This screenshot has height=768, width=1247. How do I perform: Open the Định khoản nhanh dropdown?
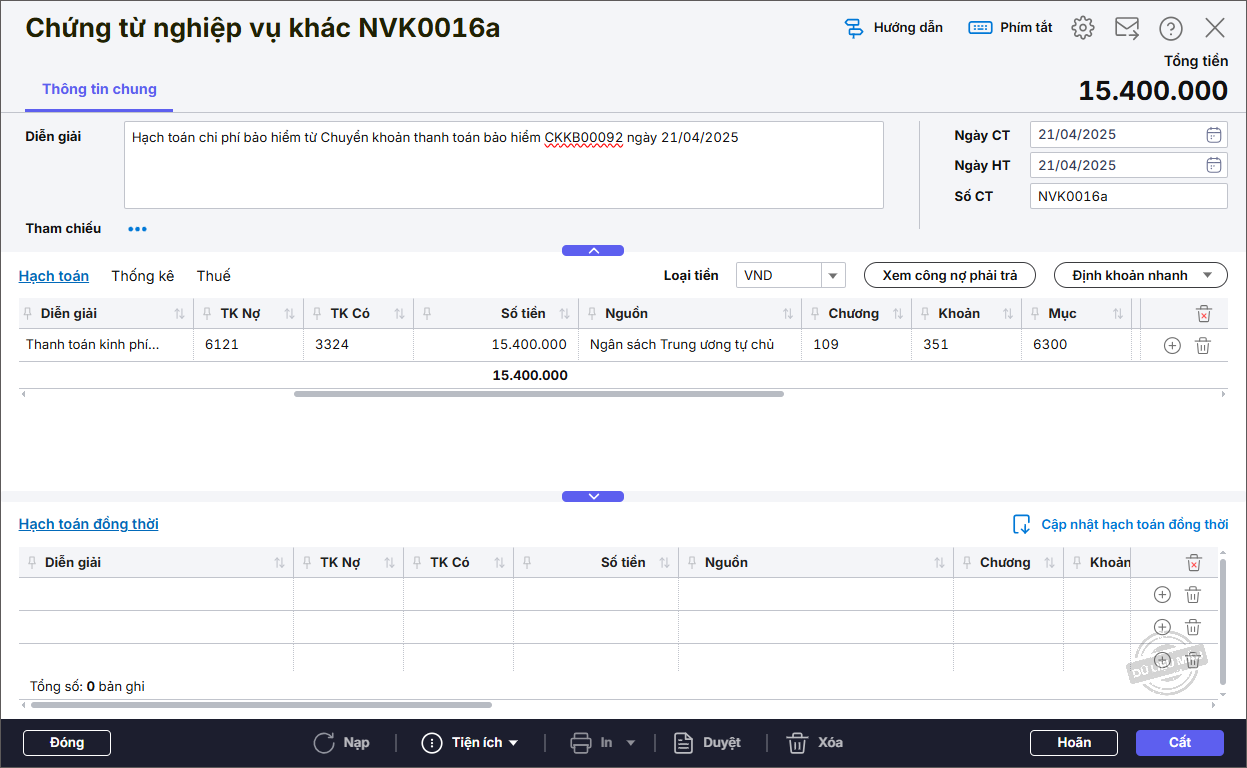click(1140, 275)
